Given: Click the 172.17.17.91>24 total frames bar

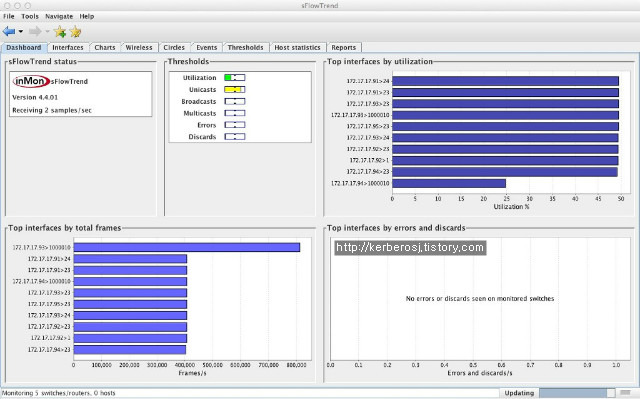Looking at the screenshot, I should tap(130, 259).
